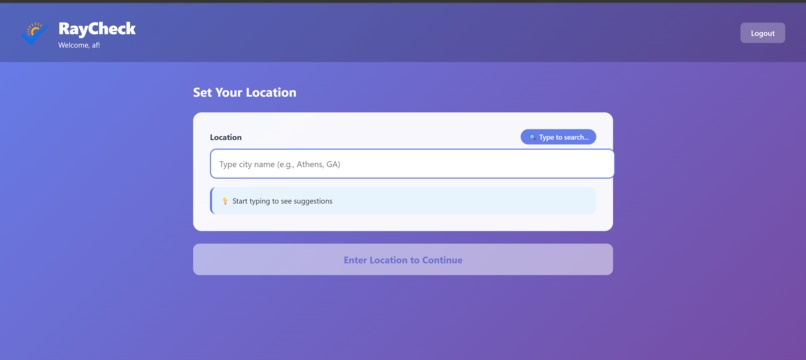This screenshot has height=360, width=806.
Task: Click the 'Start typing to see suggestions' hint
Action: [403, 201]
